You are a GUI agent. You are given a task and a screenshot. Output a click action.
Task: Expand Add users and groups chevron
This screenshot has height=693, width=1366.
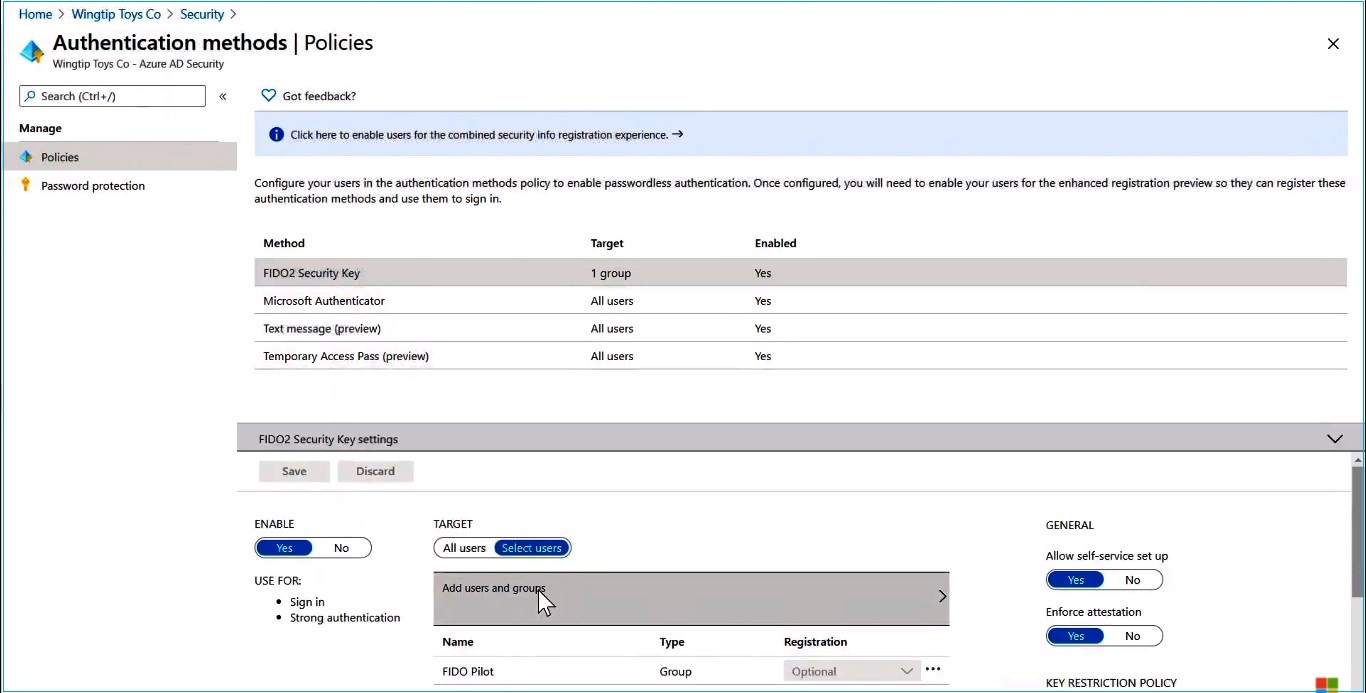942,596
